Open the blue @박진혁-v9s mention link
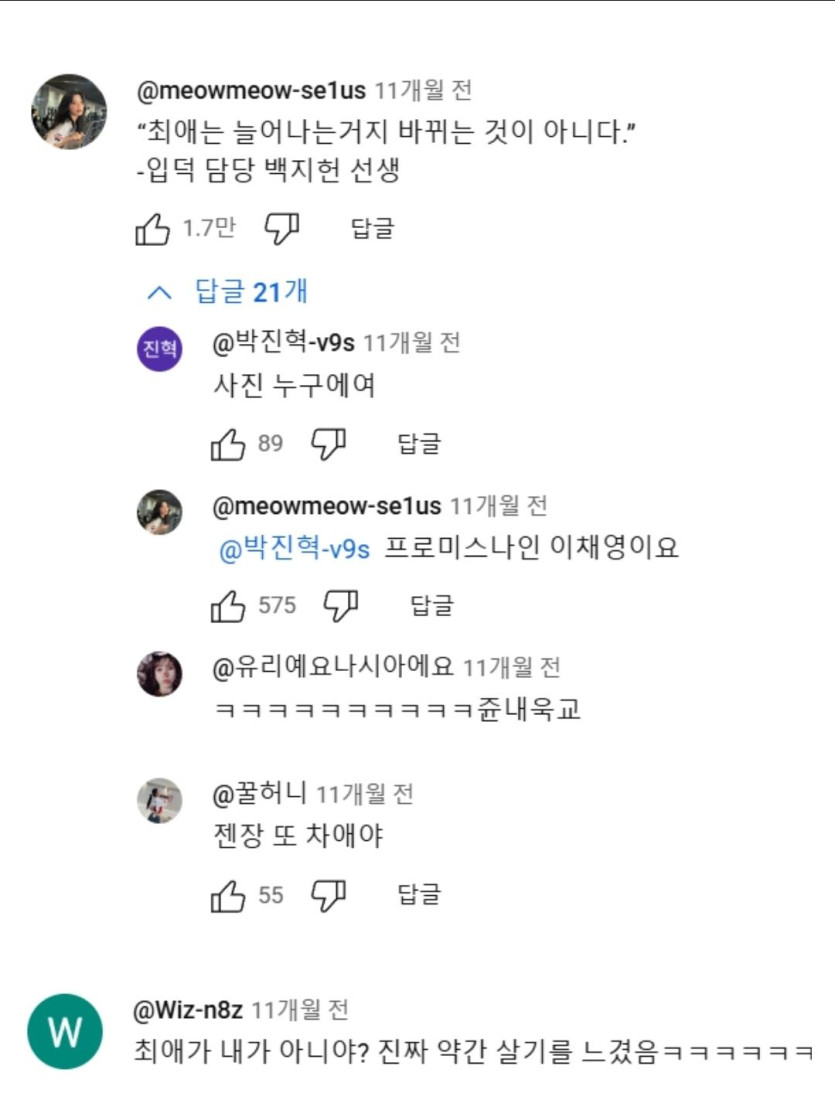 [294, 548]
